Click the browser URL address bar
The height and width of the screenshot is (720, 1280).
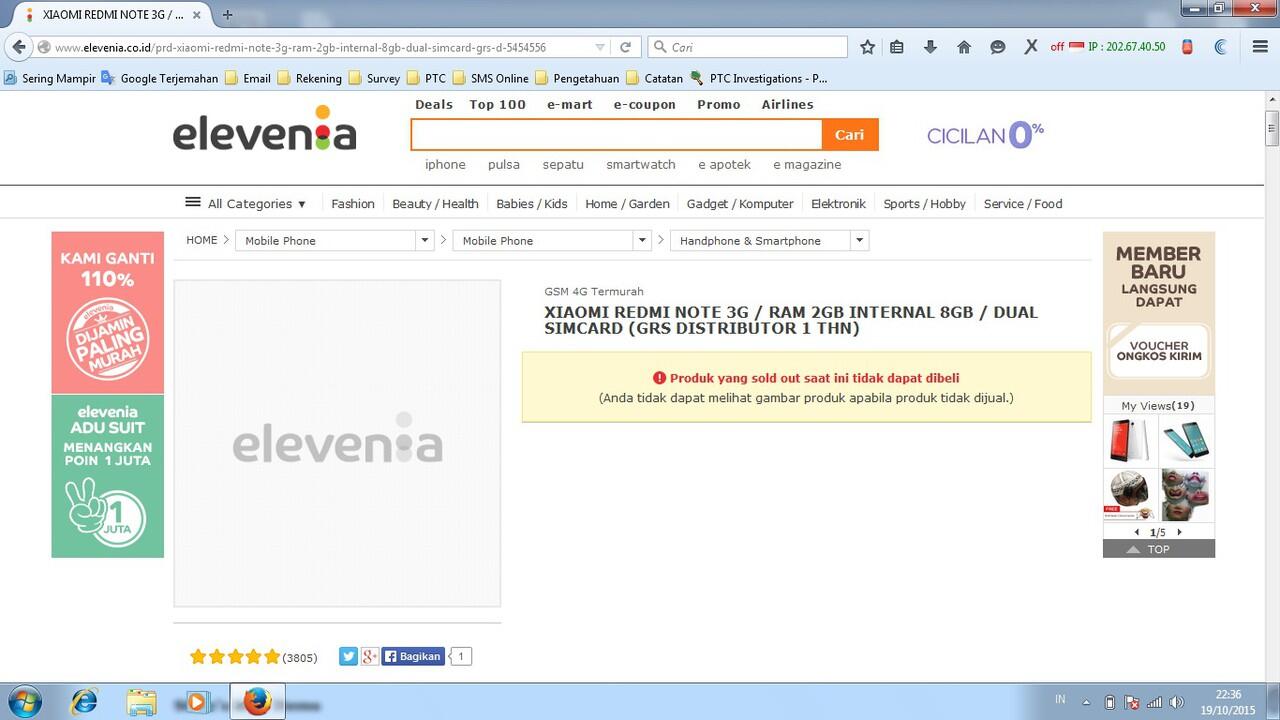click(320, 47)
